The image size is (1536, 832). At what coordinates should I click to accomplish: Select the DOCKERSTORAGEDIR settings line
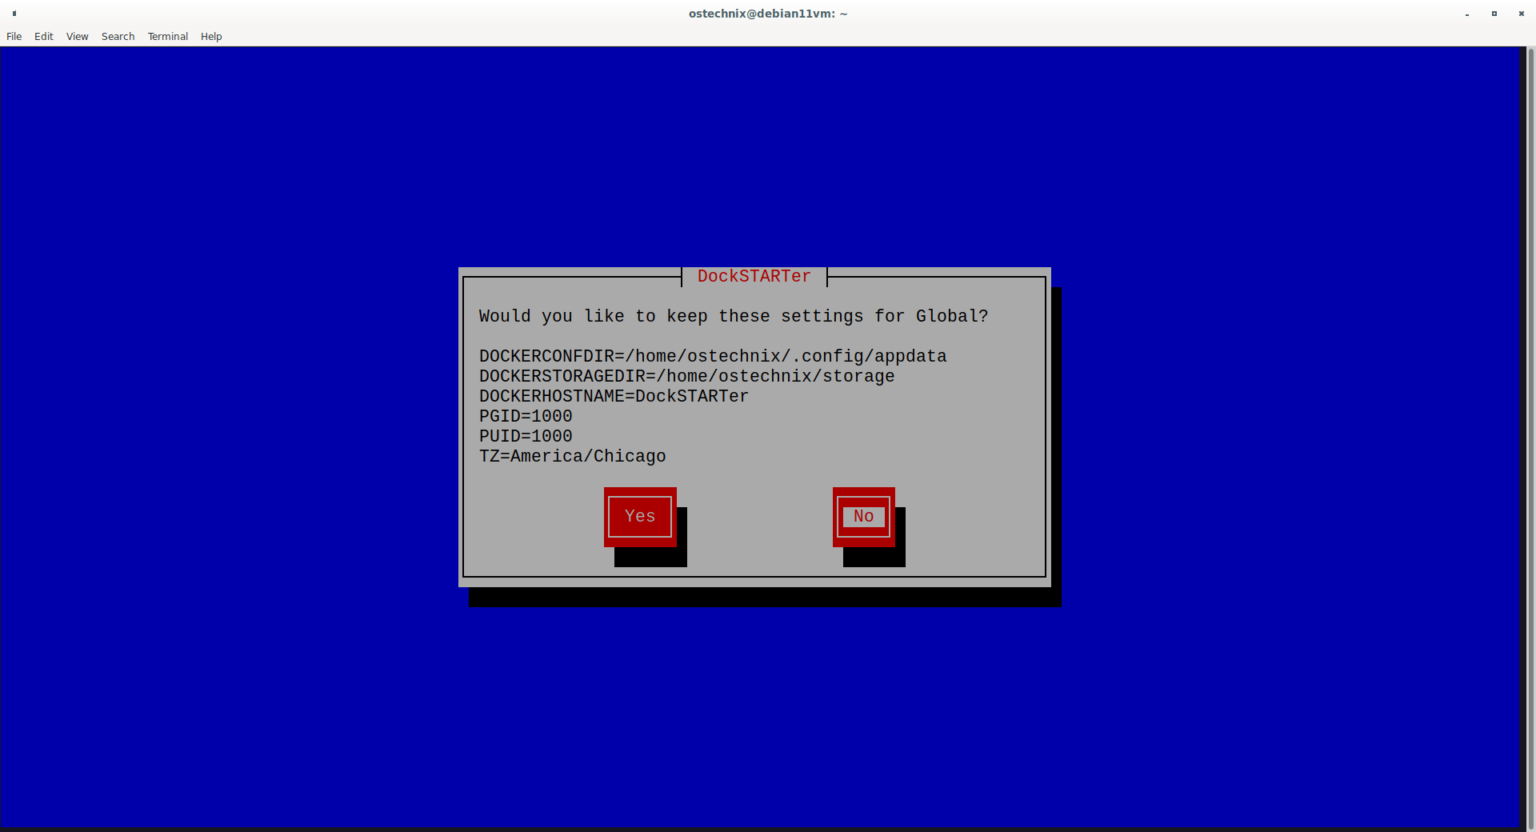pyautogui.click(x=686, y=376)
